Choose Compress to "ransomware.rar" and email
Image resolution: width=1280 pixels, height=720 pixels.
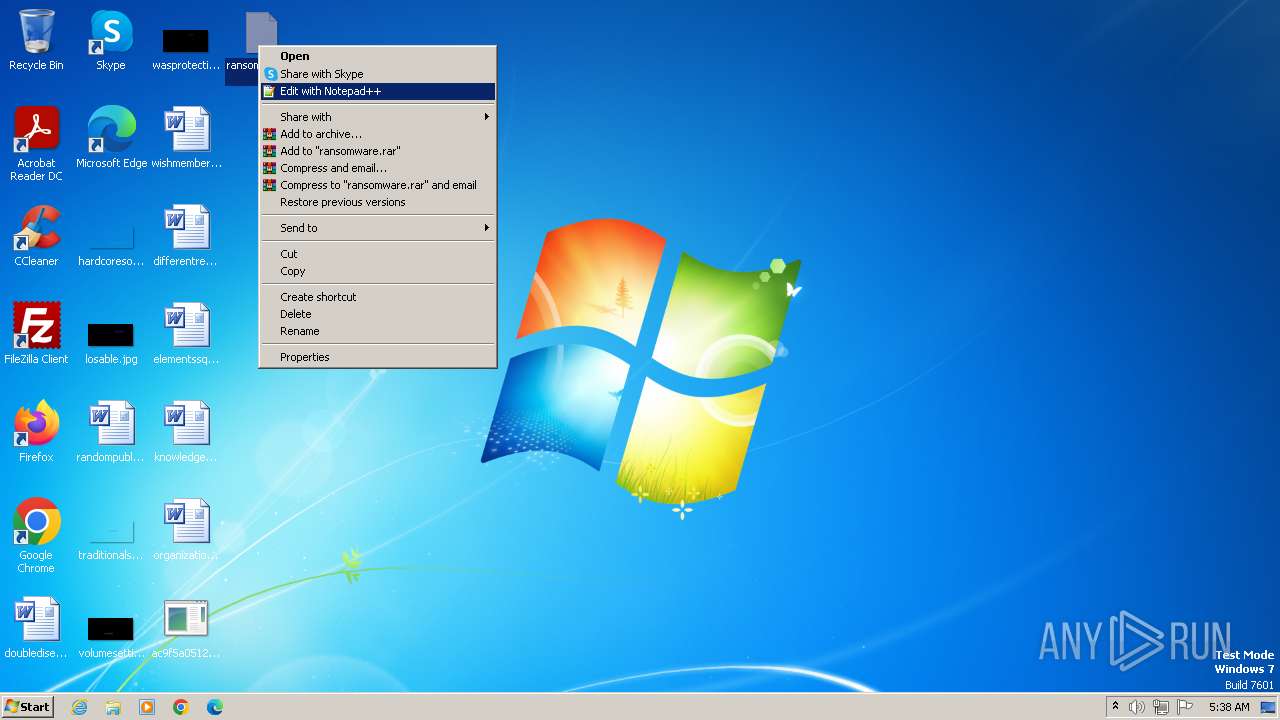378,185
